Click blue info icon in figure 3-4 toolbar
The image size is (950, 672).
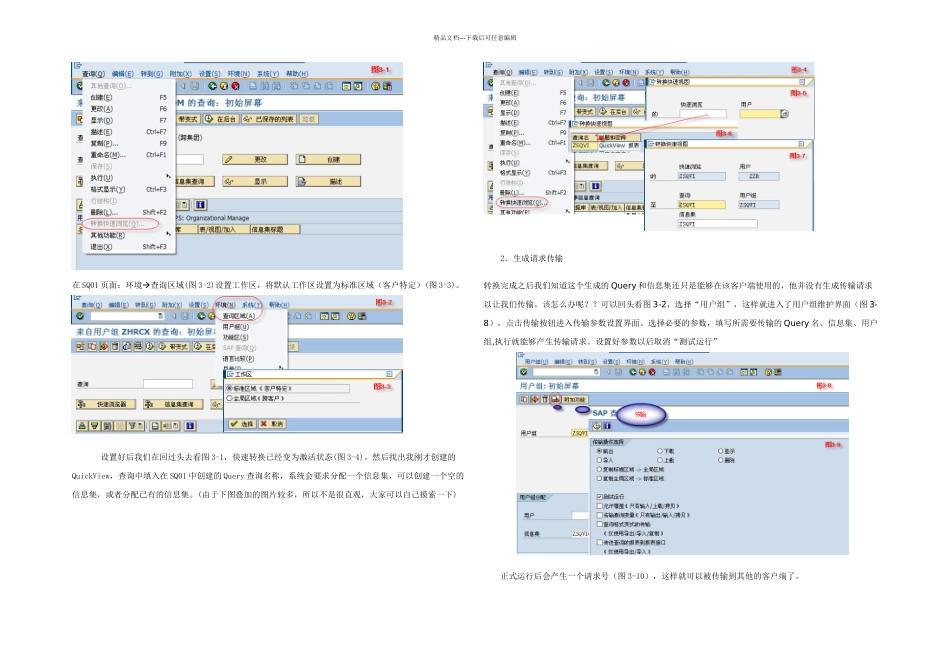point(595,186)
